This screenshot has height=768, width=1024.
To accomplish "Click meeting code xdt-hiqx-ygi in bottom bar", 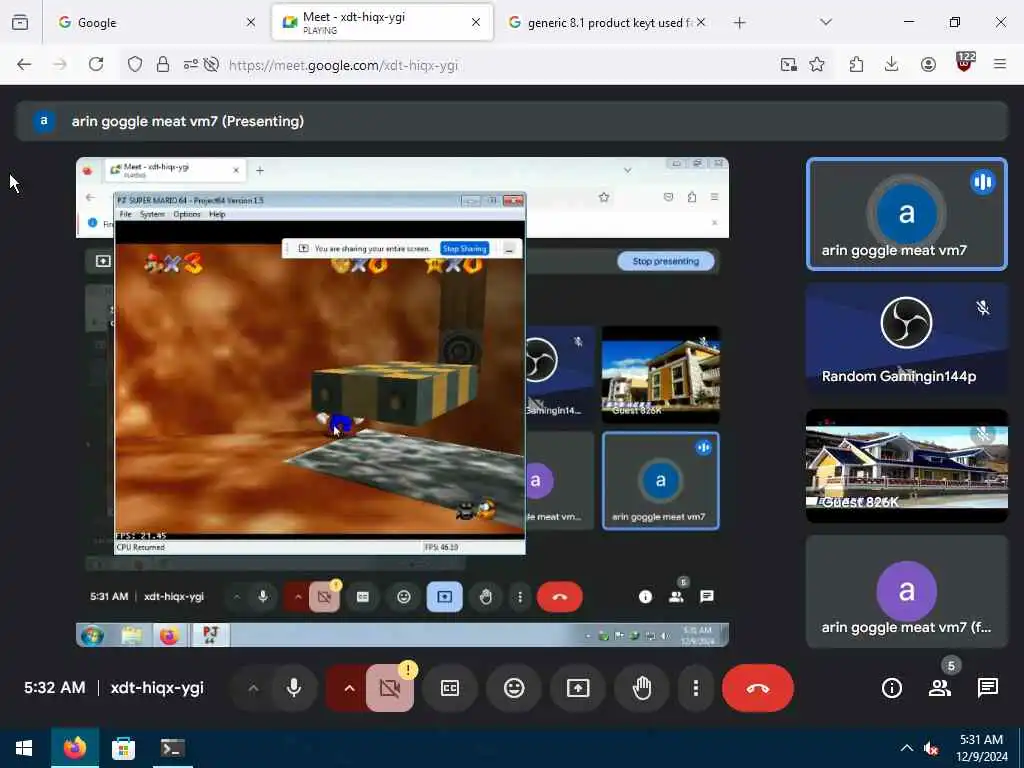I will (x=157, y=688).
